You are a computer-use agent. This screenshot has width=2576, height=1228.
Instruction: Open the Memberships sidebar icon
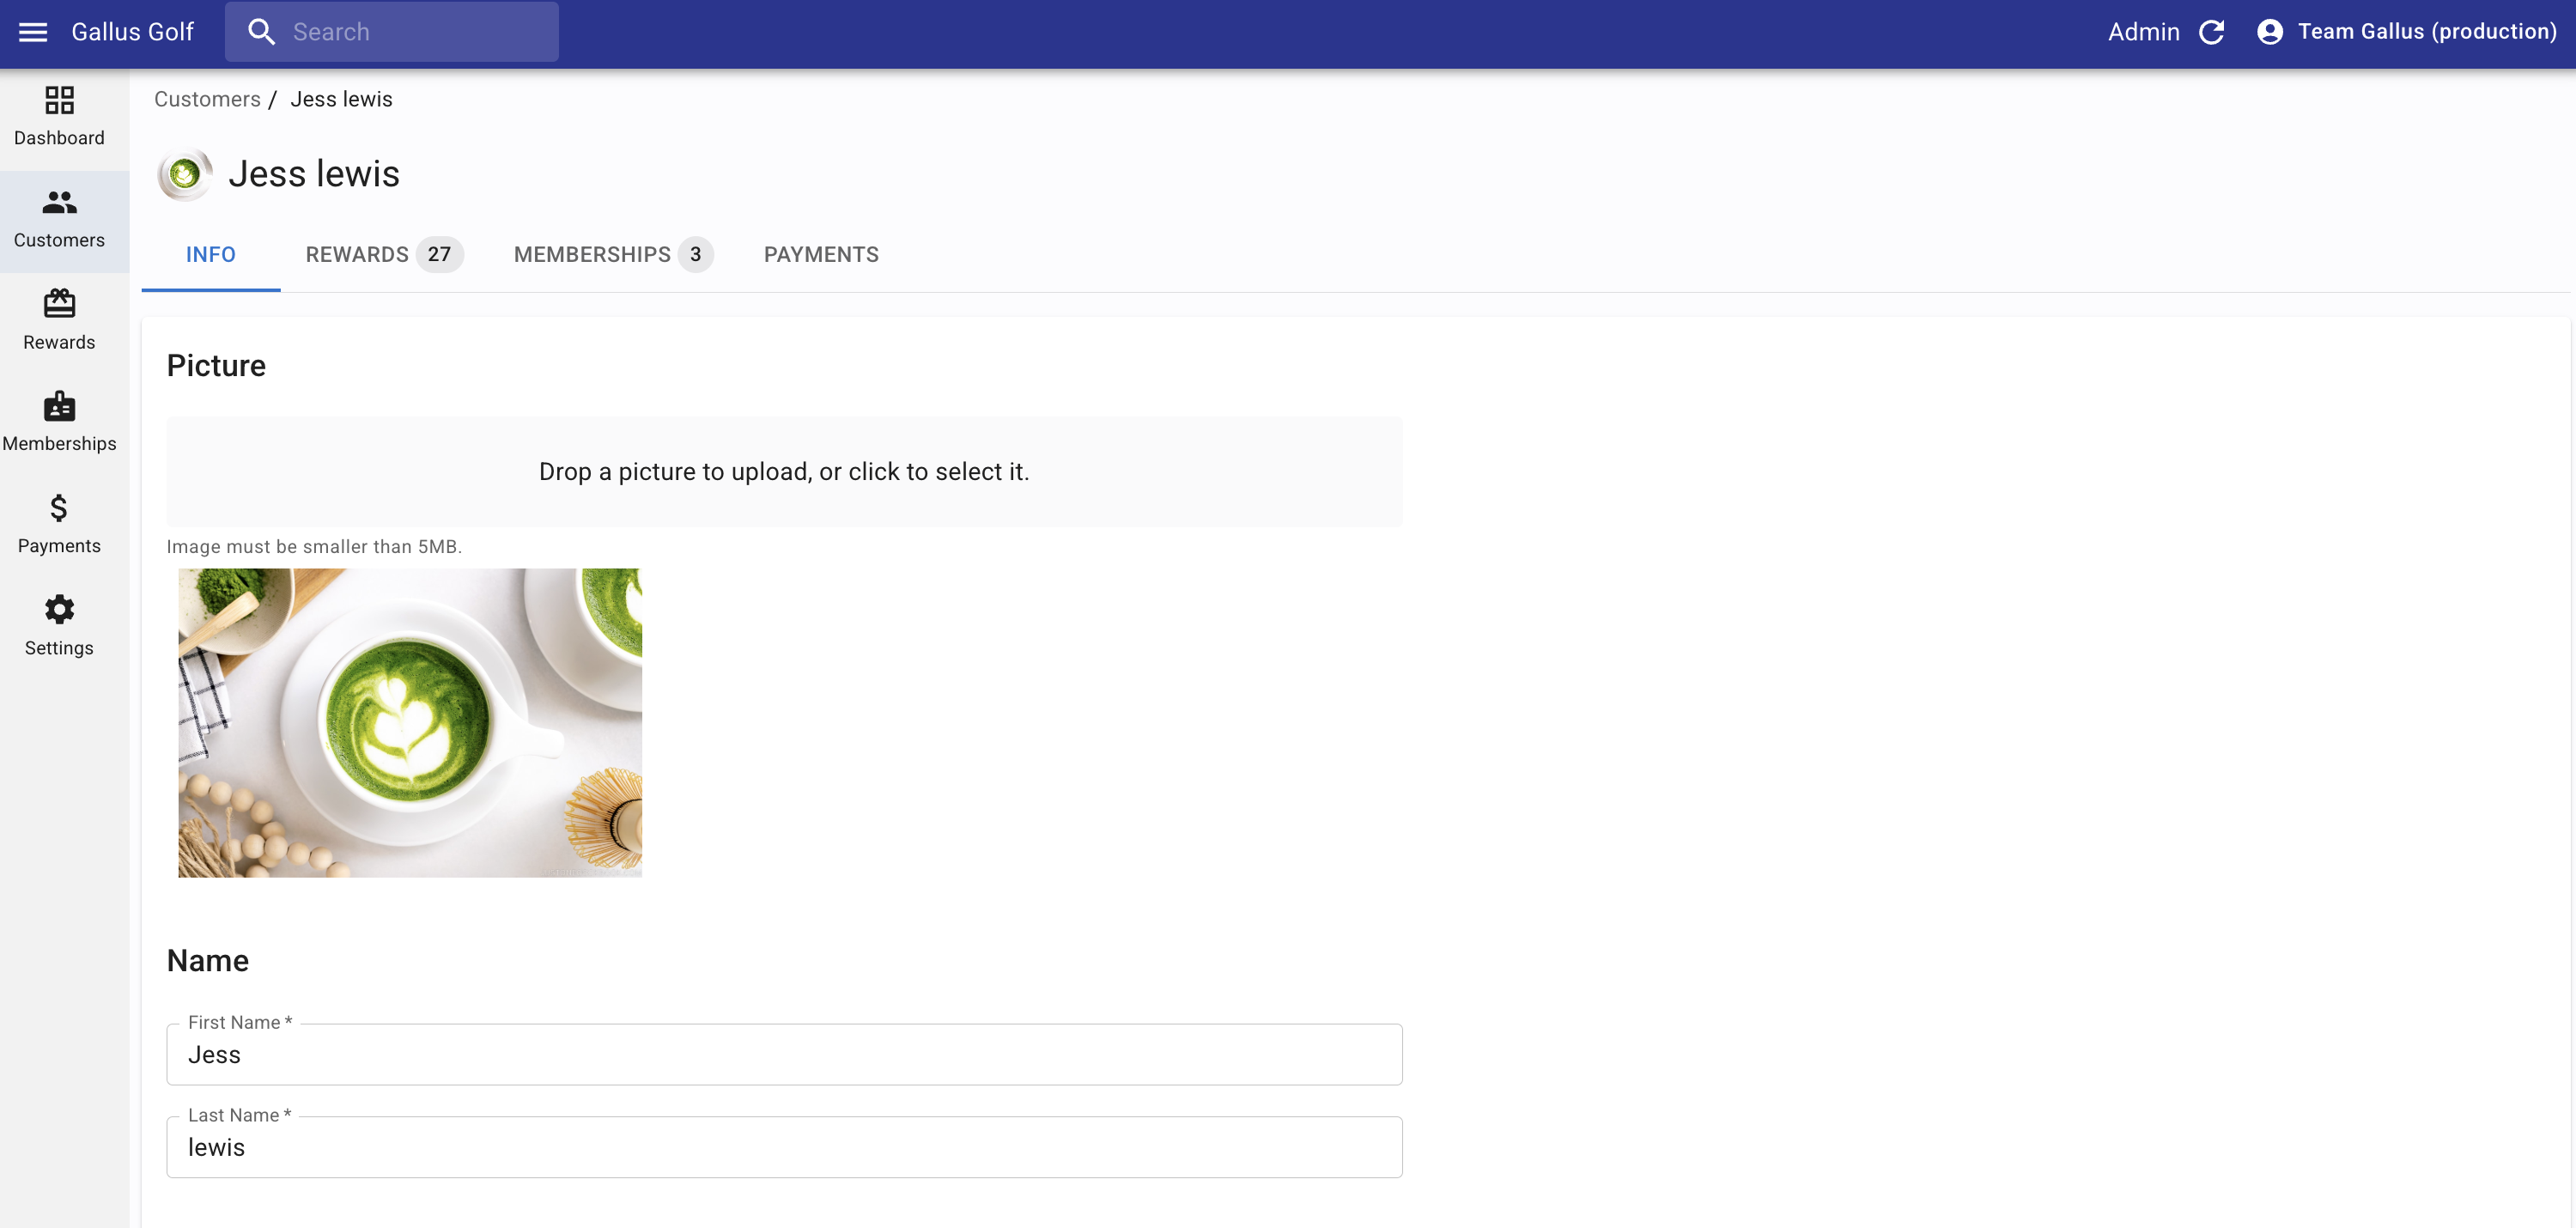[59, 407]
